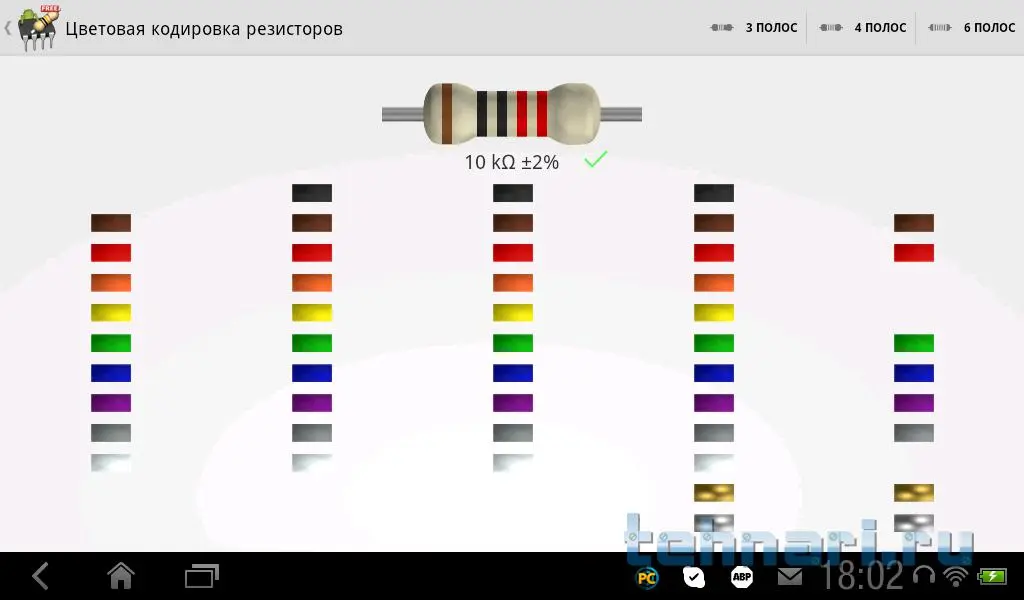Image resolution: width=1024 pixels, height=600 pixels.
Task: Select gold in tolerance column
Action: pos(914,493)
